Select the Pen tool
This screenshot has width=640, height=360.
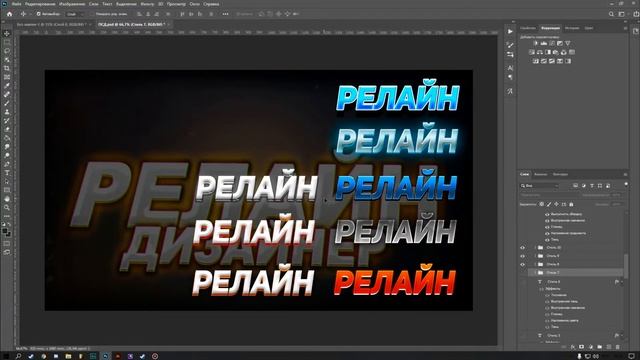pos(7,164)
